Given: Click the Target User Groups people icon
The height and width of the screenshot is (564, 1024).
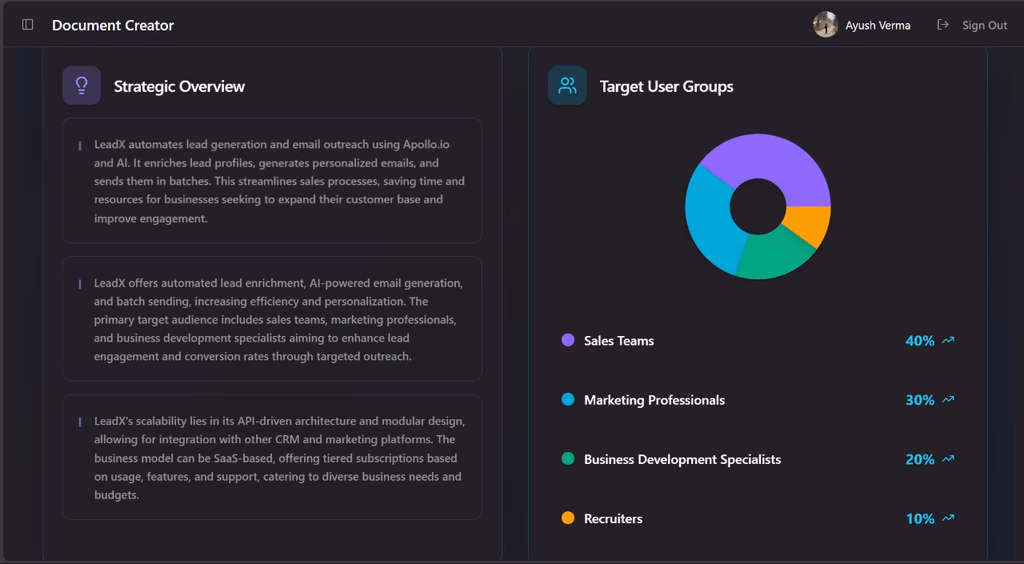Looking at the screenshot, I should (568, 86).
